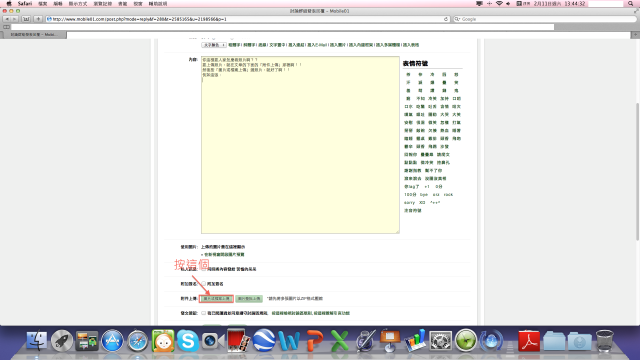
Task: Click the 插入連結 link
Action: click(x=296, y=45)
